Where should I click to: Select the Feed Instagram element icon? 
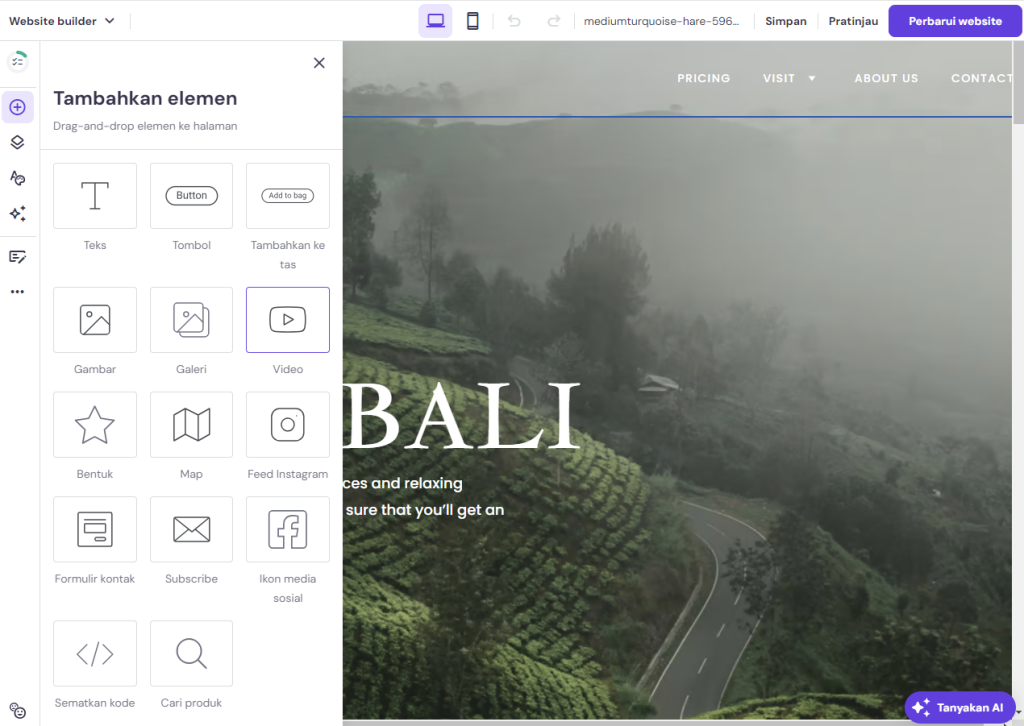(287, 424)
